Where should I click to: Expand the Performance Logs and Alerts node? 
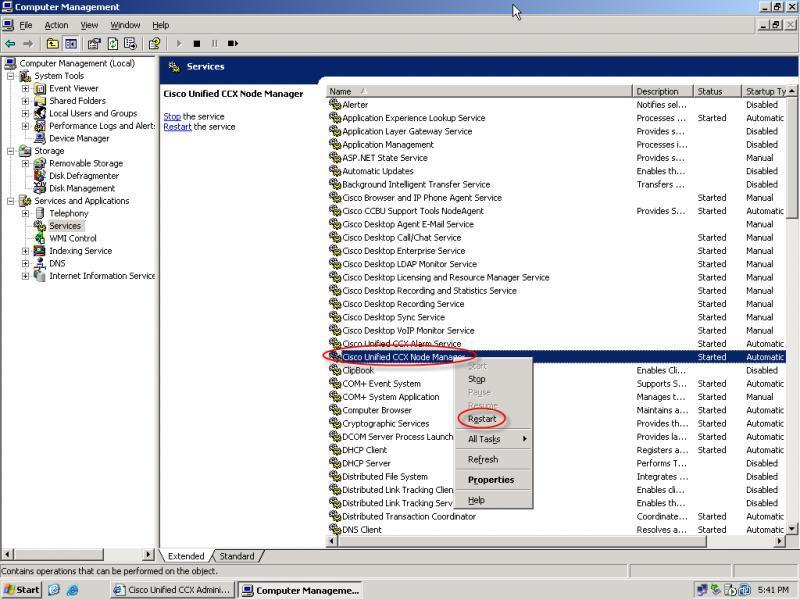click(25, 126)
